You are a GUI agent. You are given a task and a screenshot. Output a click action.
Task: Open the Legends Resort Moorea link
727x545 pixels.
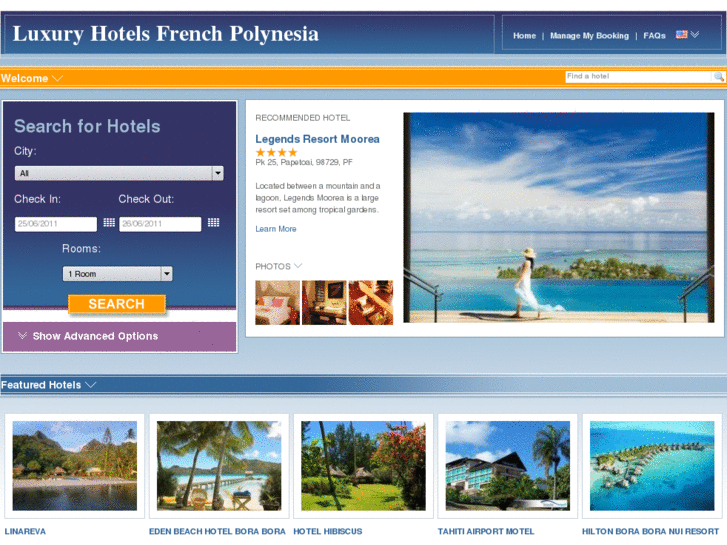(x=317, y=139)
